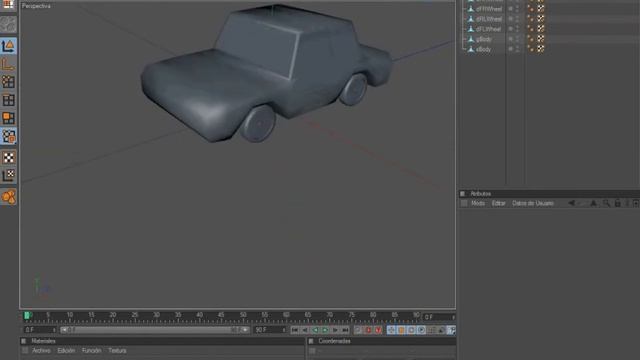Toggle Parameter keyframe recording
This screenshot has height=360, width=640.
(x=421, y=330)
